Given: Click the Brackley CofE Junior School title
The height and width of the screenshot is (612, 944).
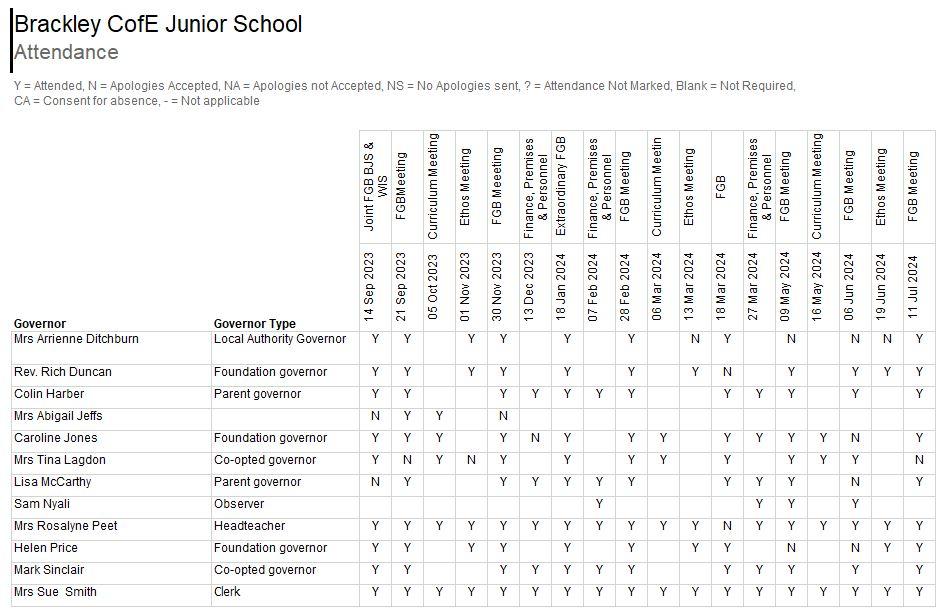Looking at the screenshot, I should (x=158, y=24).
